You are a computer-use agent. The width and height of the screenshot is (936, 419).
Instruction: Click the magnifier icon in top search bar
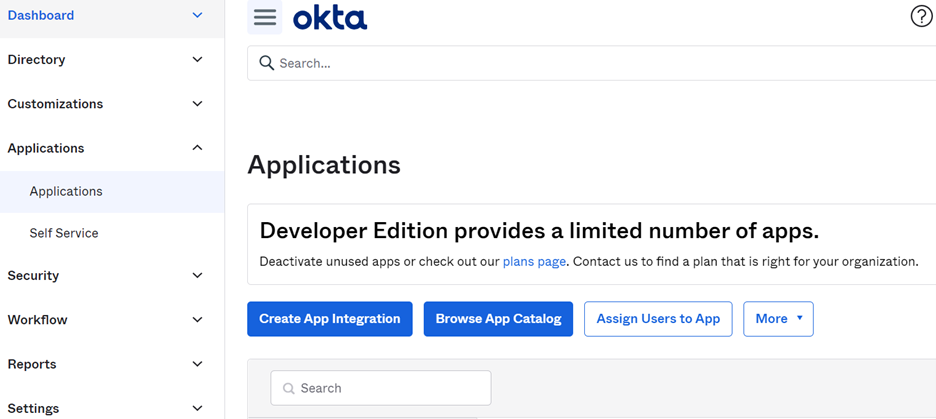(266, 63)
